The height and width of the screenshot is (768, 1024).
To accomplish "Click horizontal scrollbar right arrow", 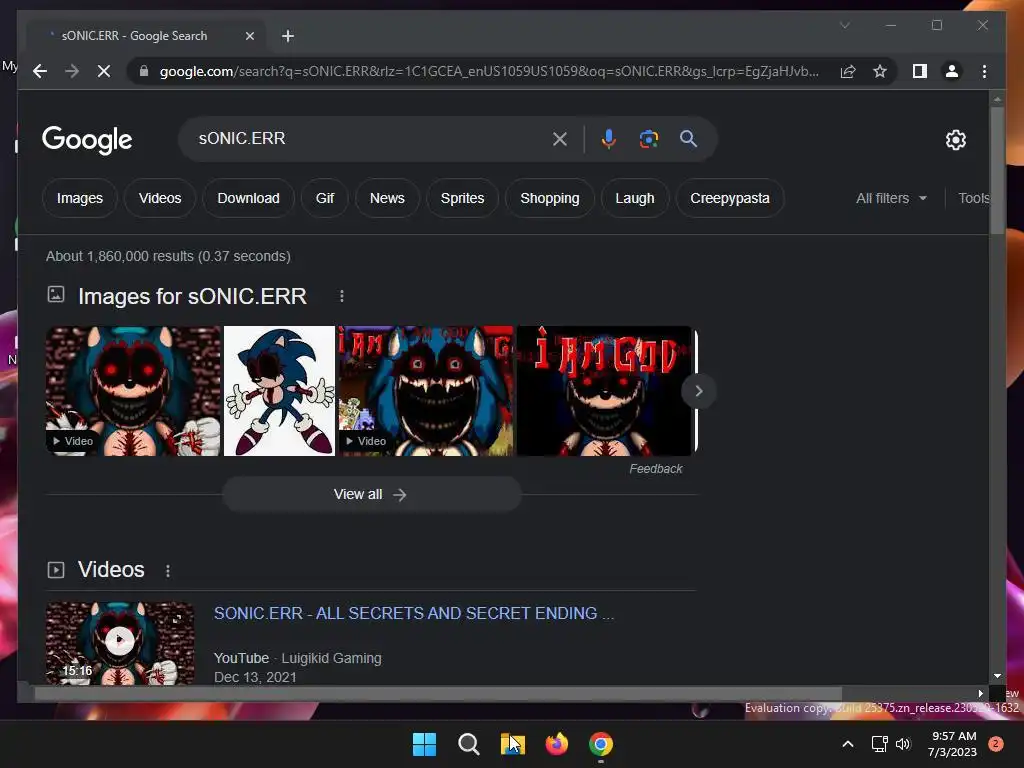I will tap(980, 694).
